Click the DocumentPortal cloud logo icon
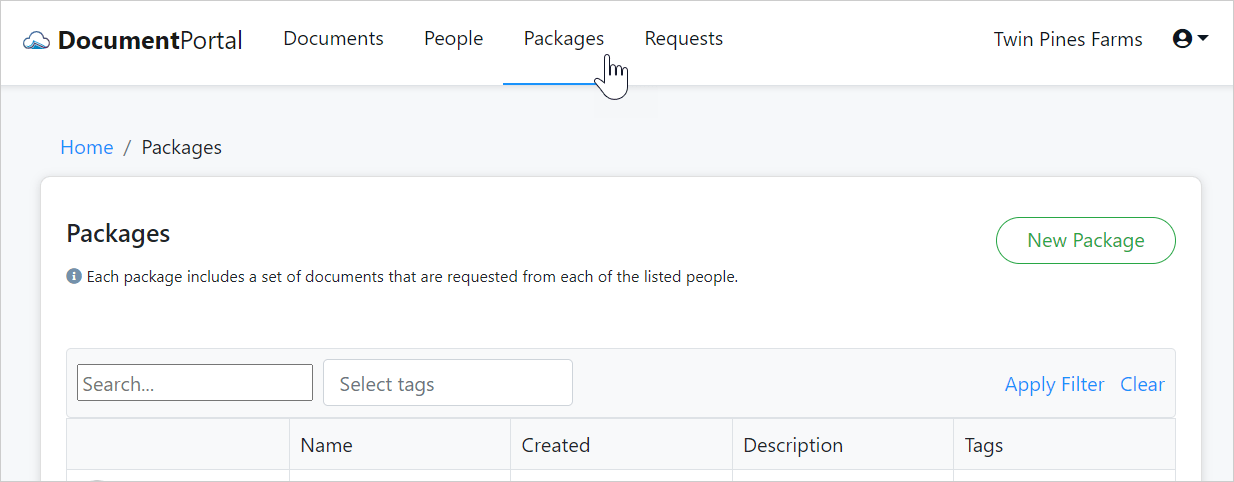The width and height of the screenshot is (1234, 482). click(x=37, y=41)
